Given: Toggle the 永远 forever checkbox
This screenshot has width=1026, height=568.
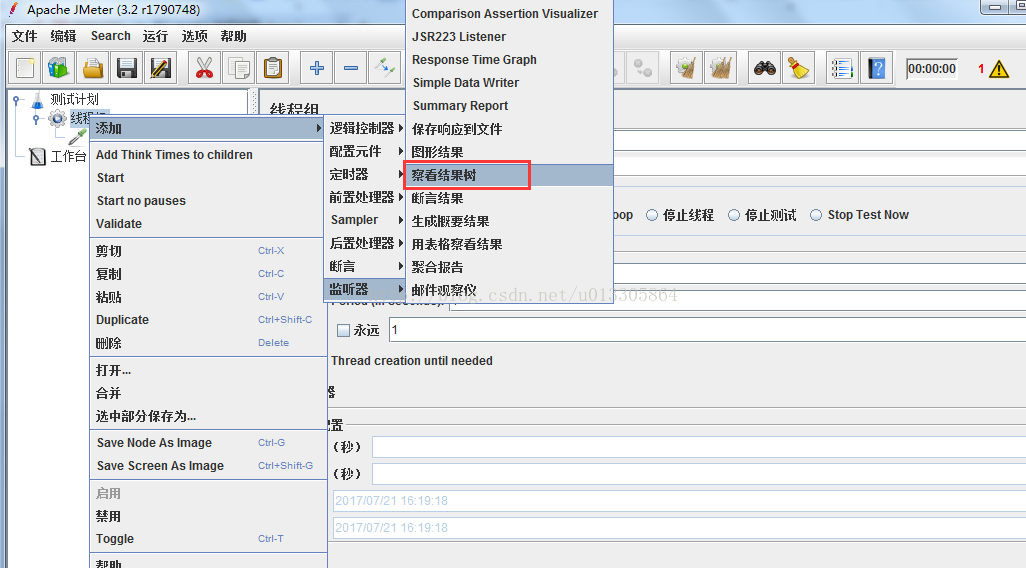Looking at the screenshot, I should pyautogui.click(x=343, y=330).
